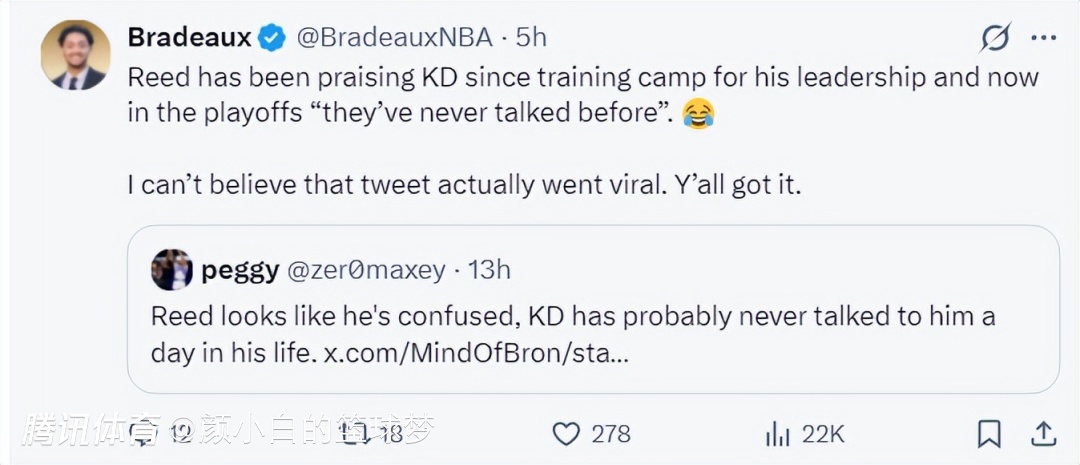Image resolution: width=1080 pixels, height=465 pixels.
Task: Click the blue verified badge
Action: (272, 38)
